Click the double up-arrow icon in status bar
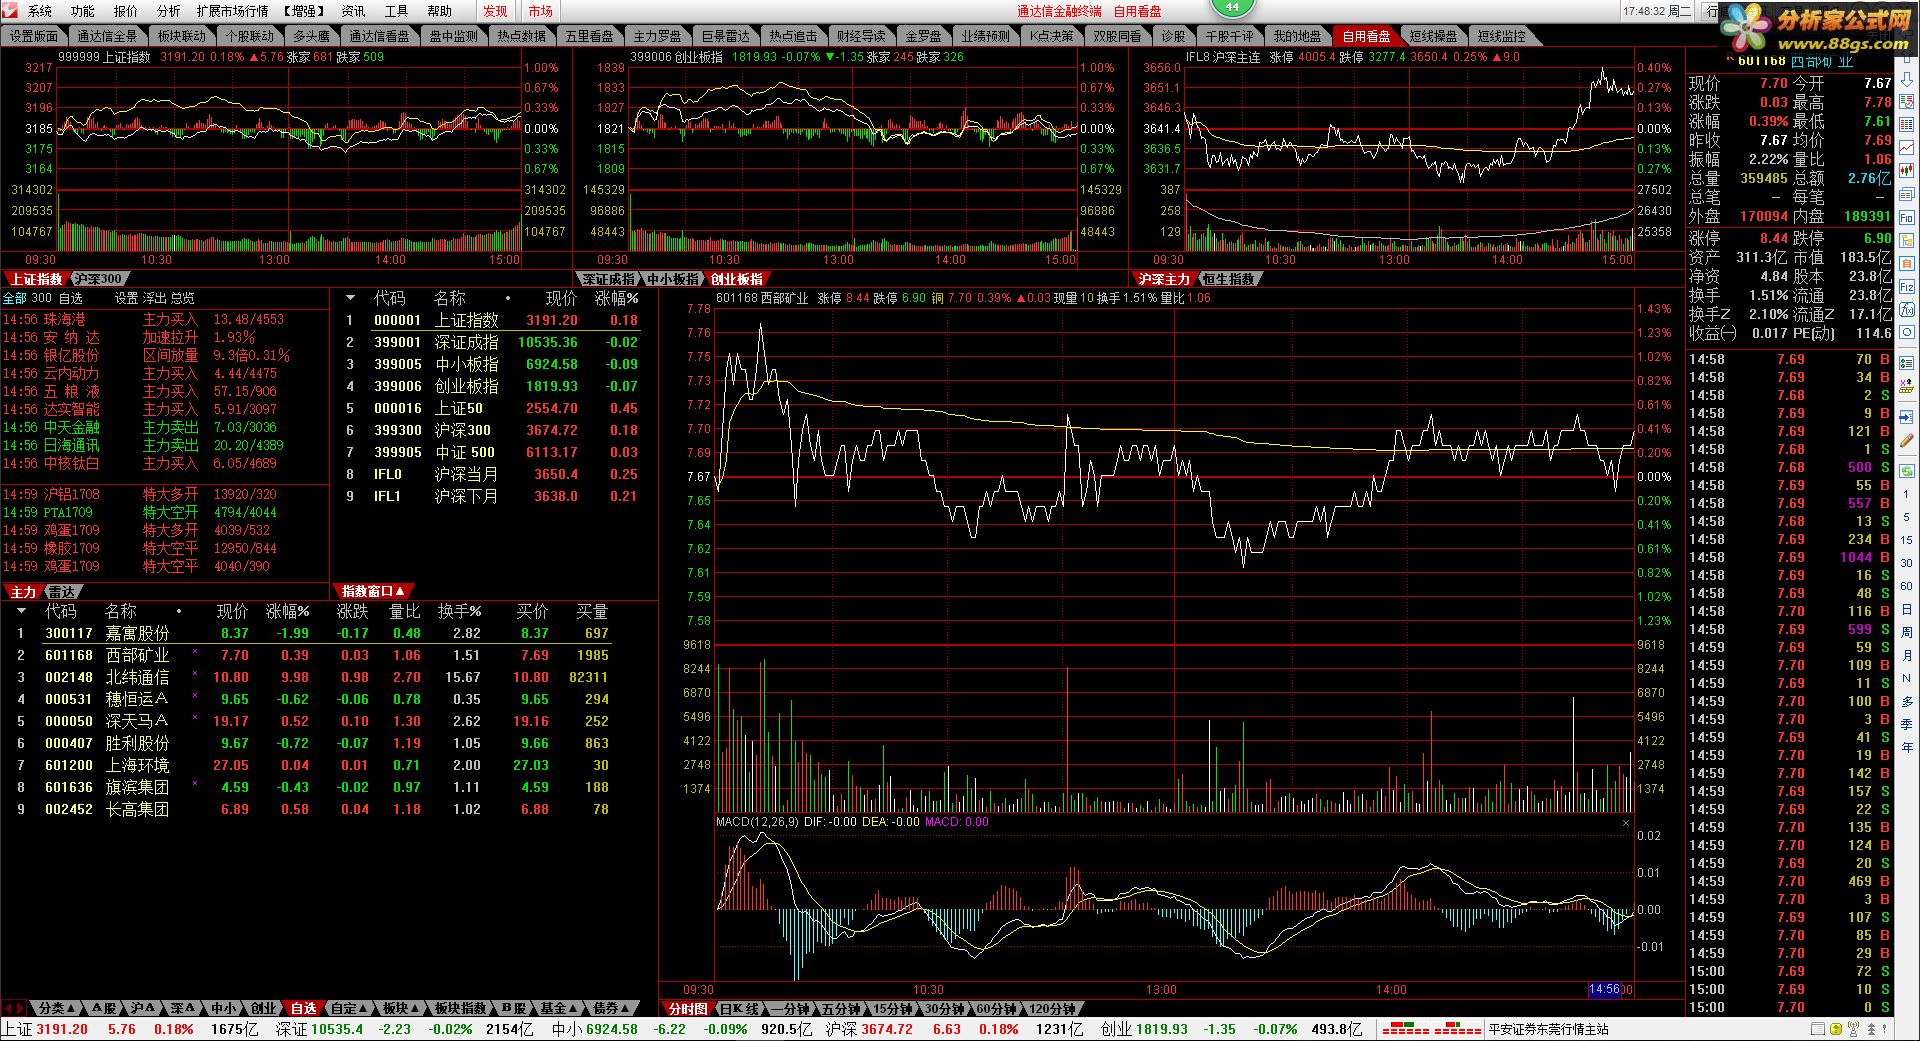Viewport: 1920px width, 1041px height. coord(1871,1029)
